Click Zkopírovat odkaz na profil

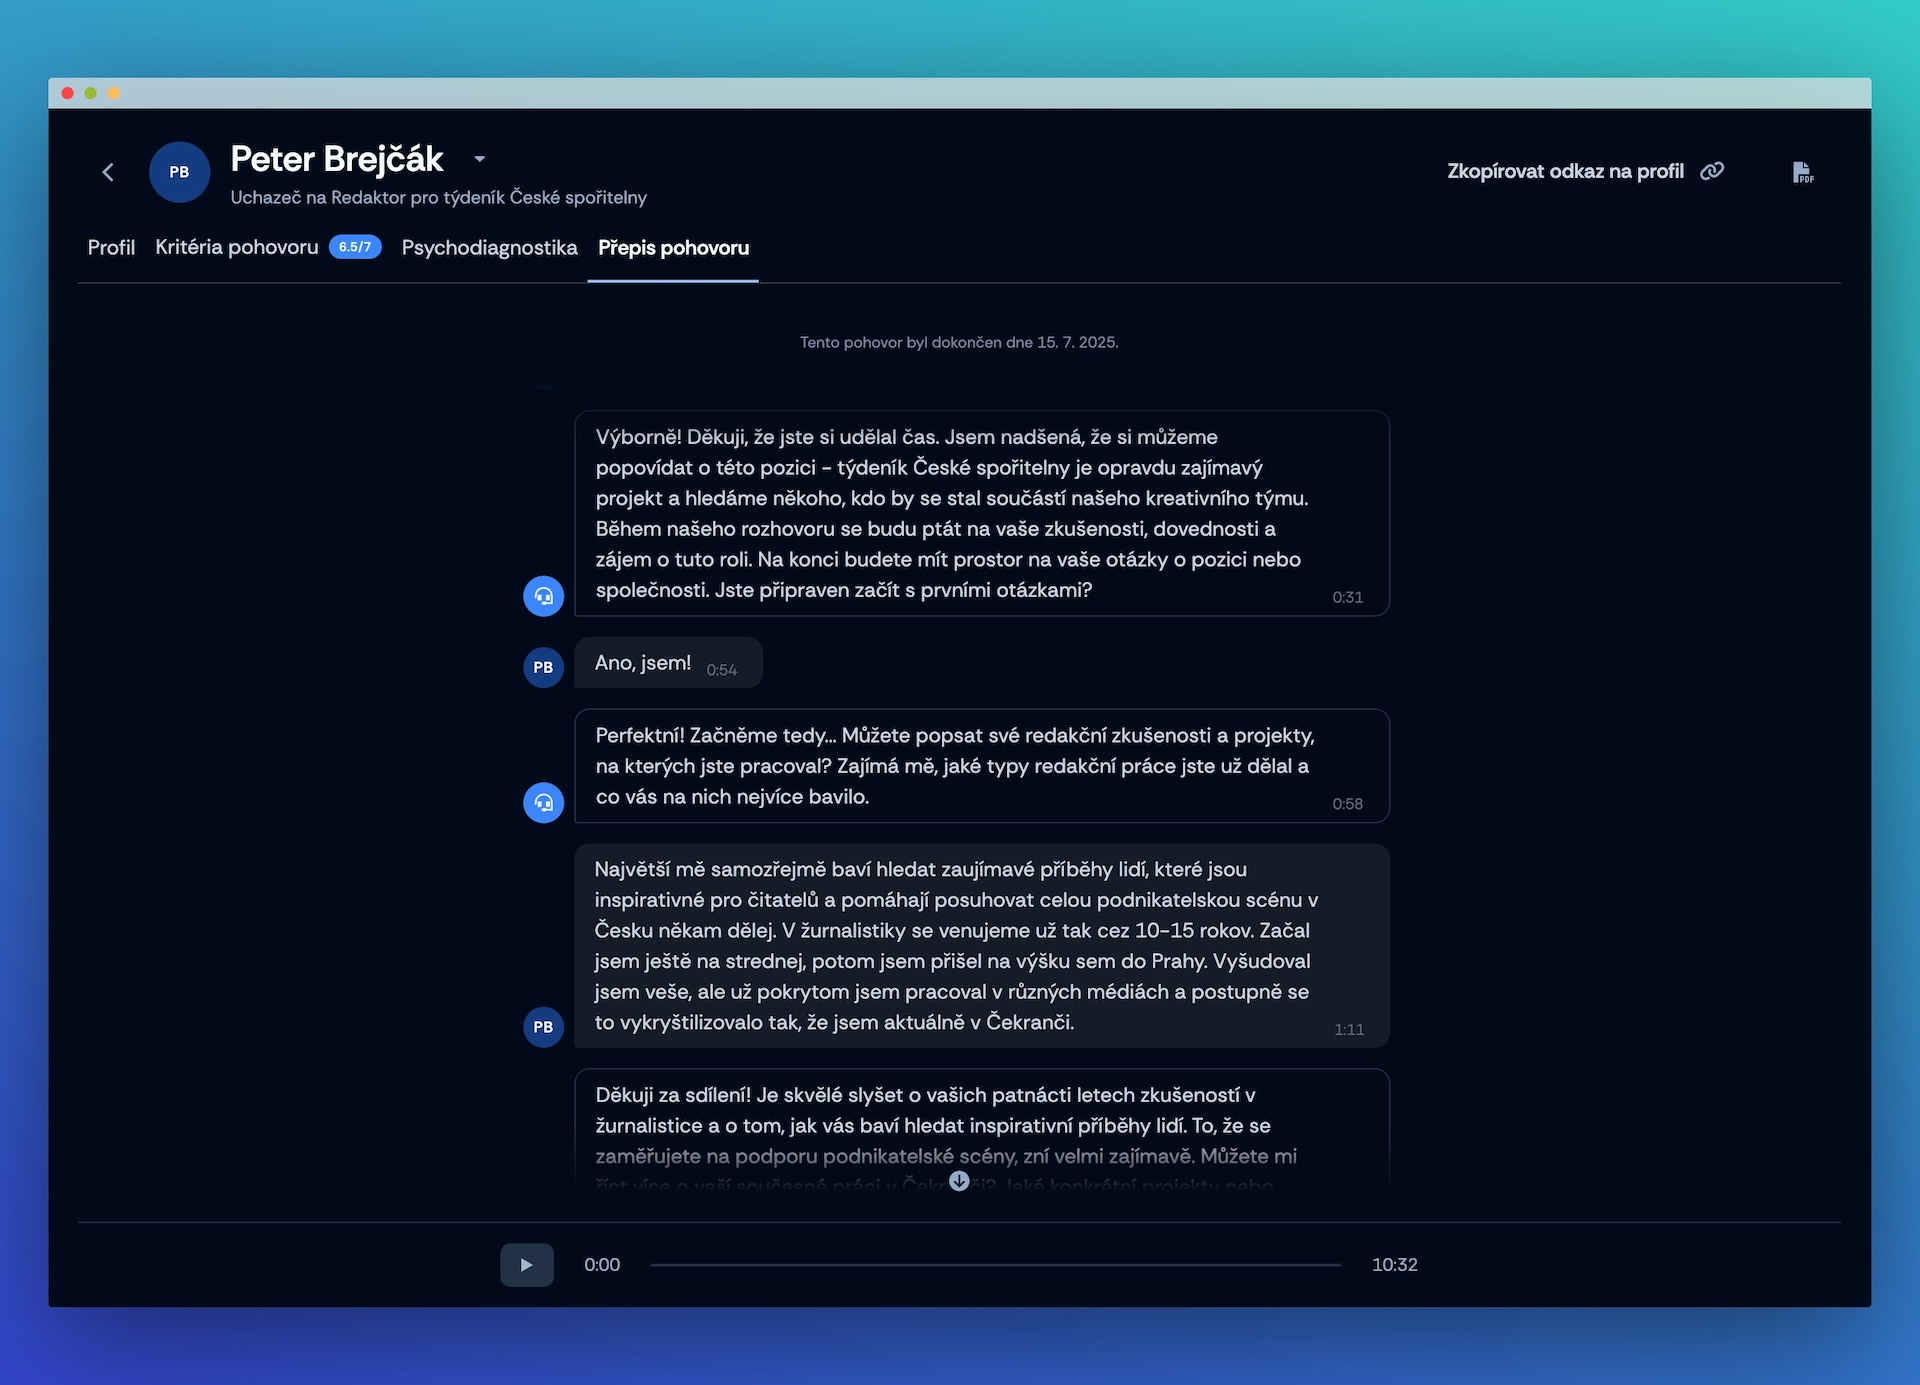(1565, 171)
